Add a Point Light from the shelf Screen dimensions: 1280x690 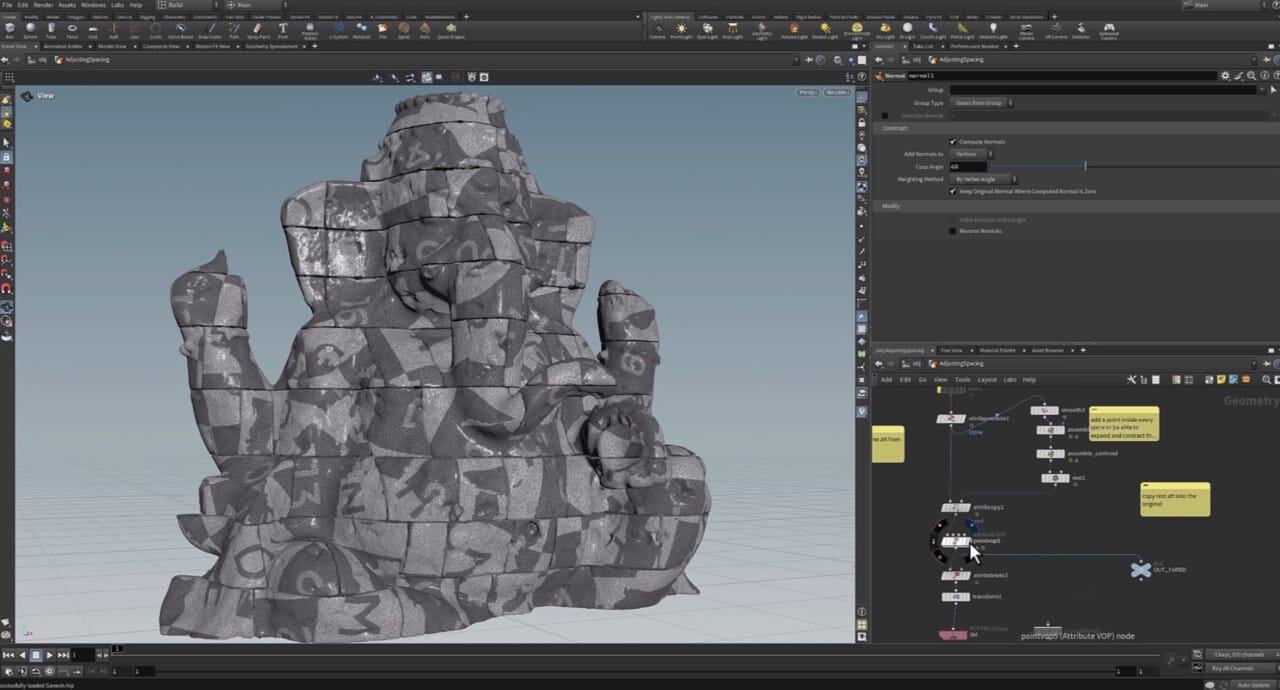pyautogui.click(x=681, y=30)
